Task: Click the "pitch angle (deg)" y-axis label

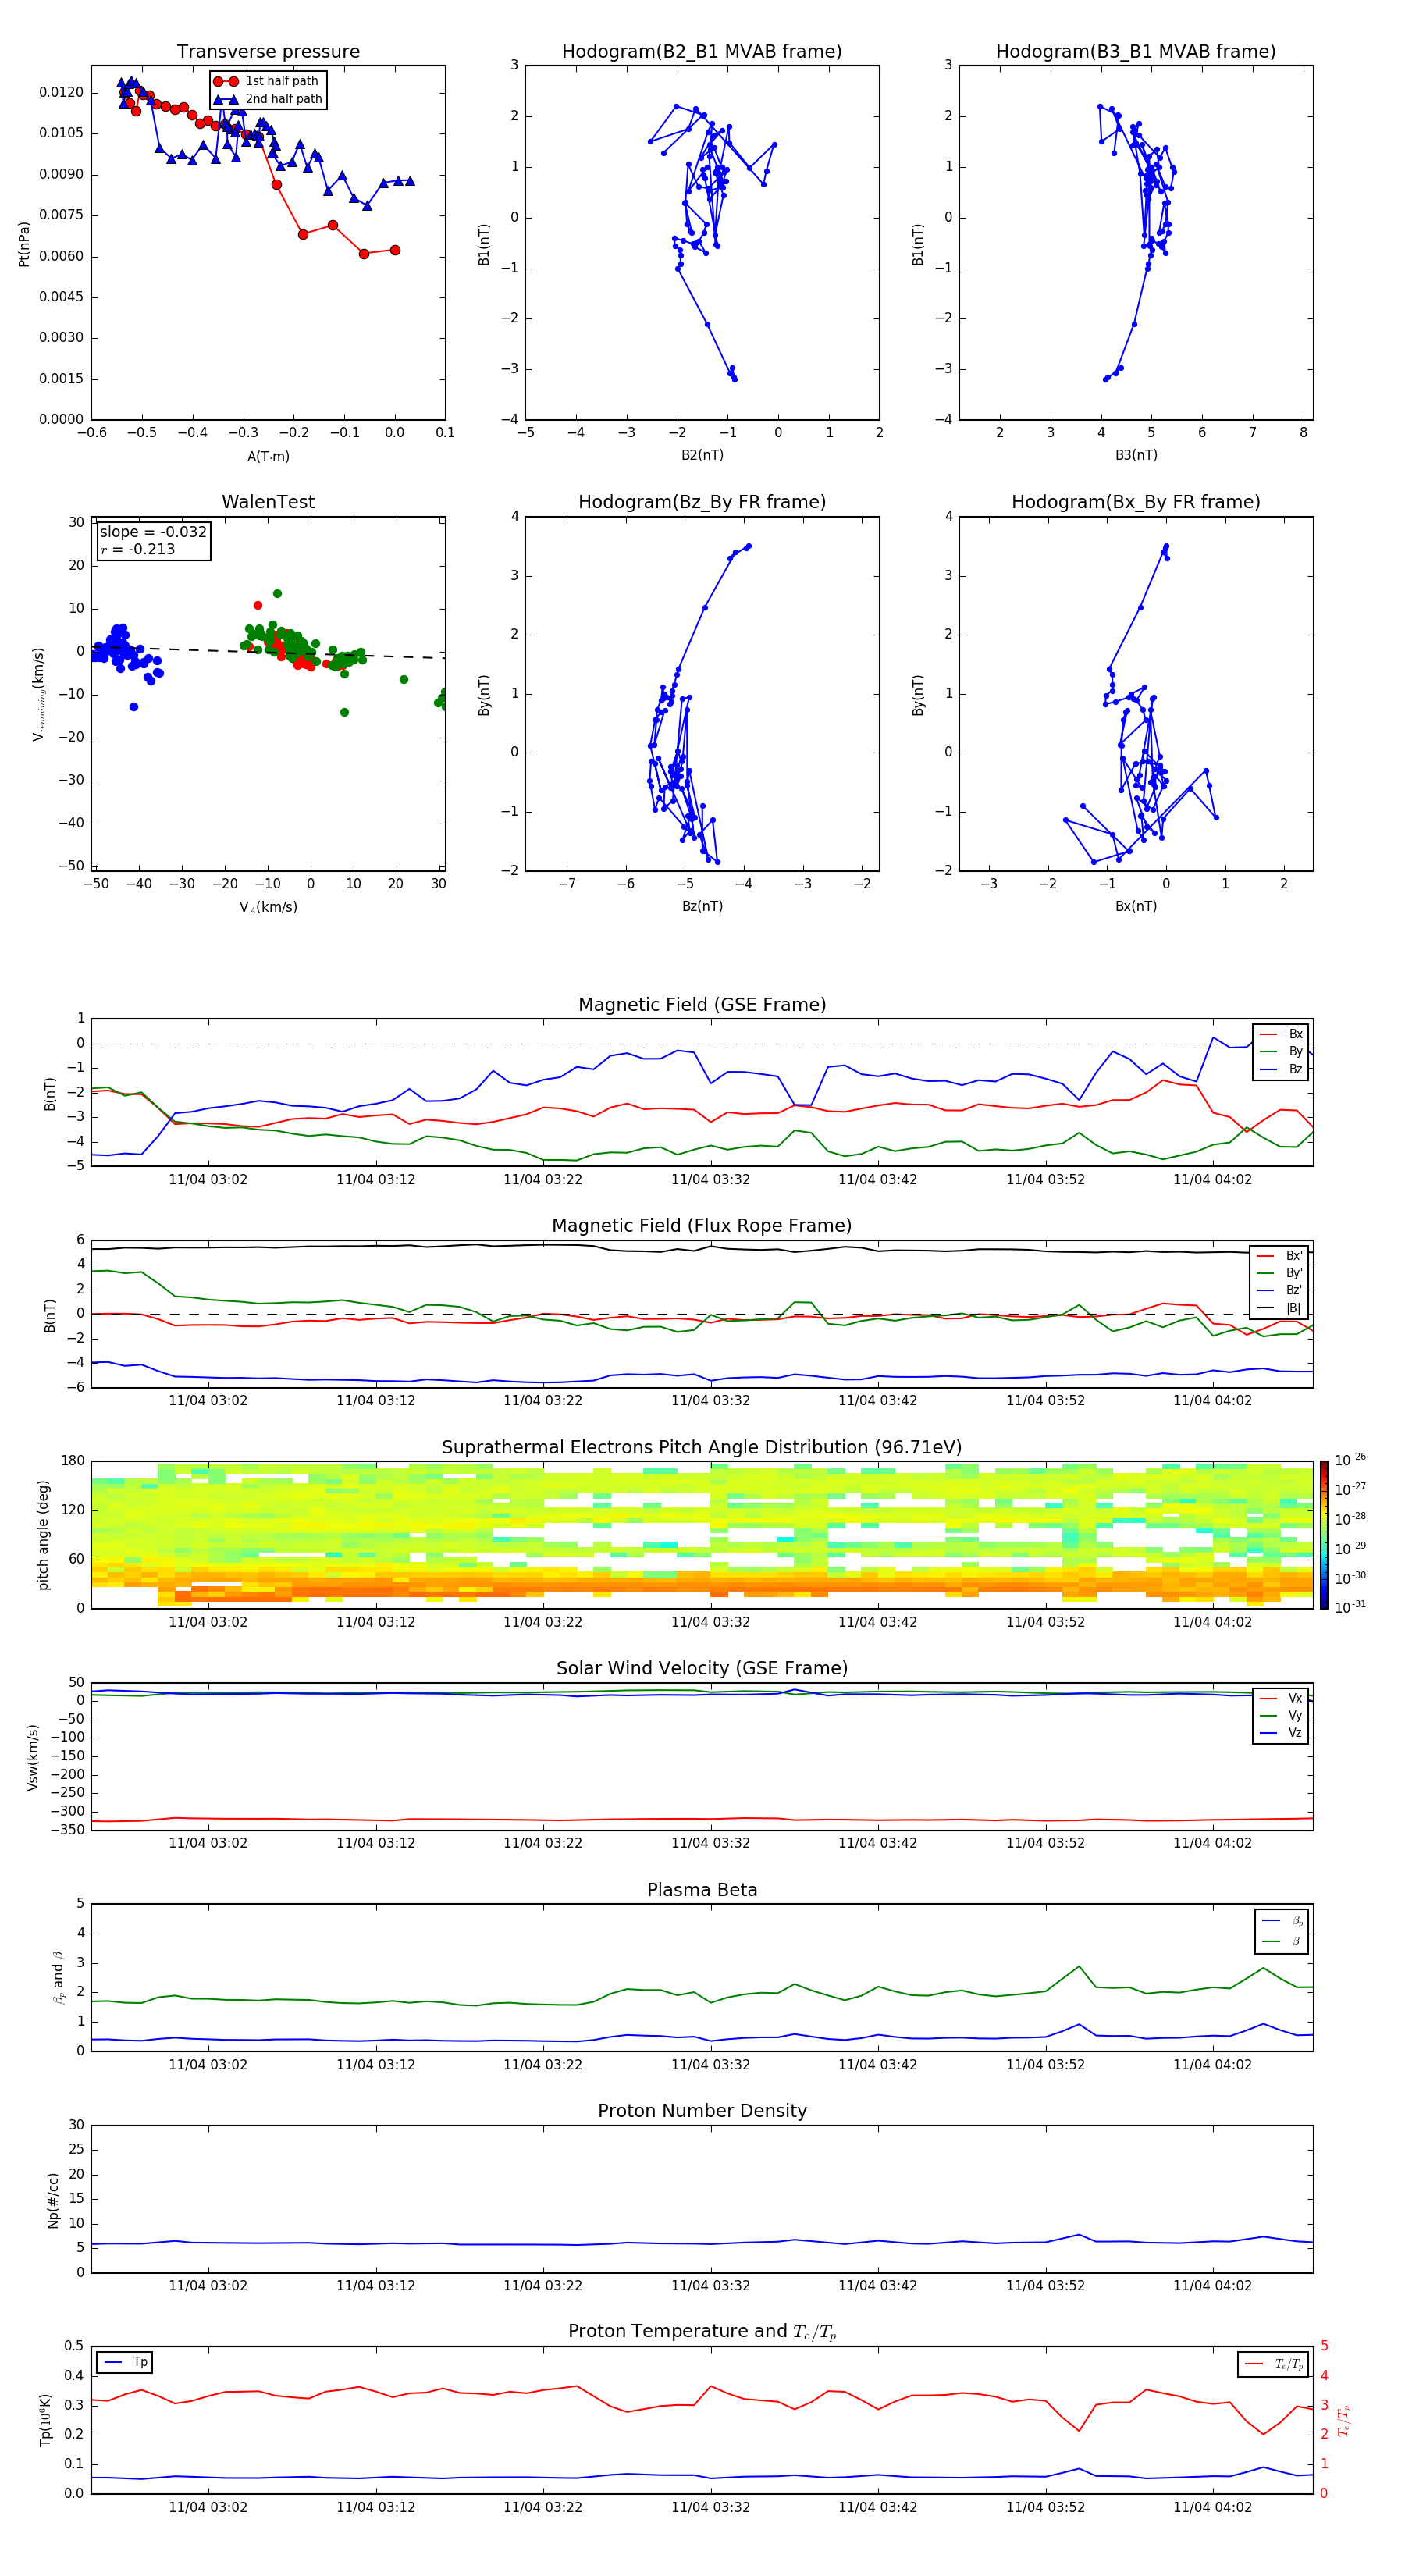Action: pos(43,1535)
